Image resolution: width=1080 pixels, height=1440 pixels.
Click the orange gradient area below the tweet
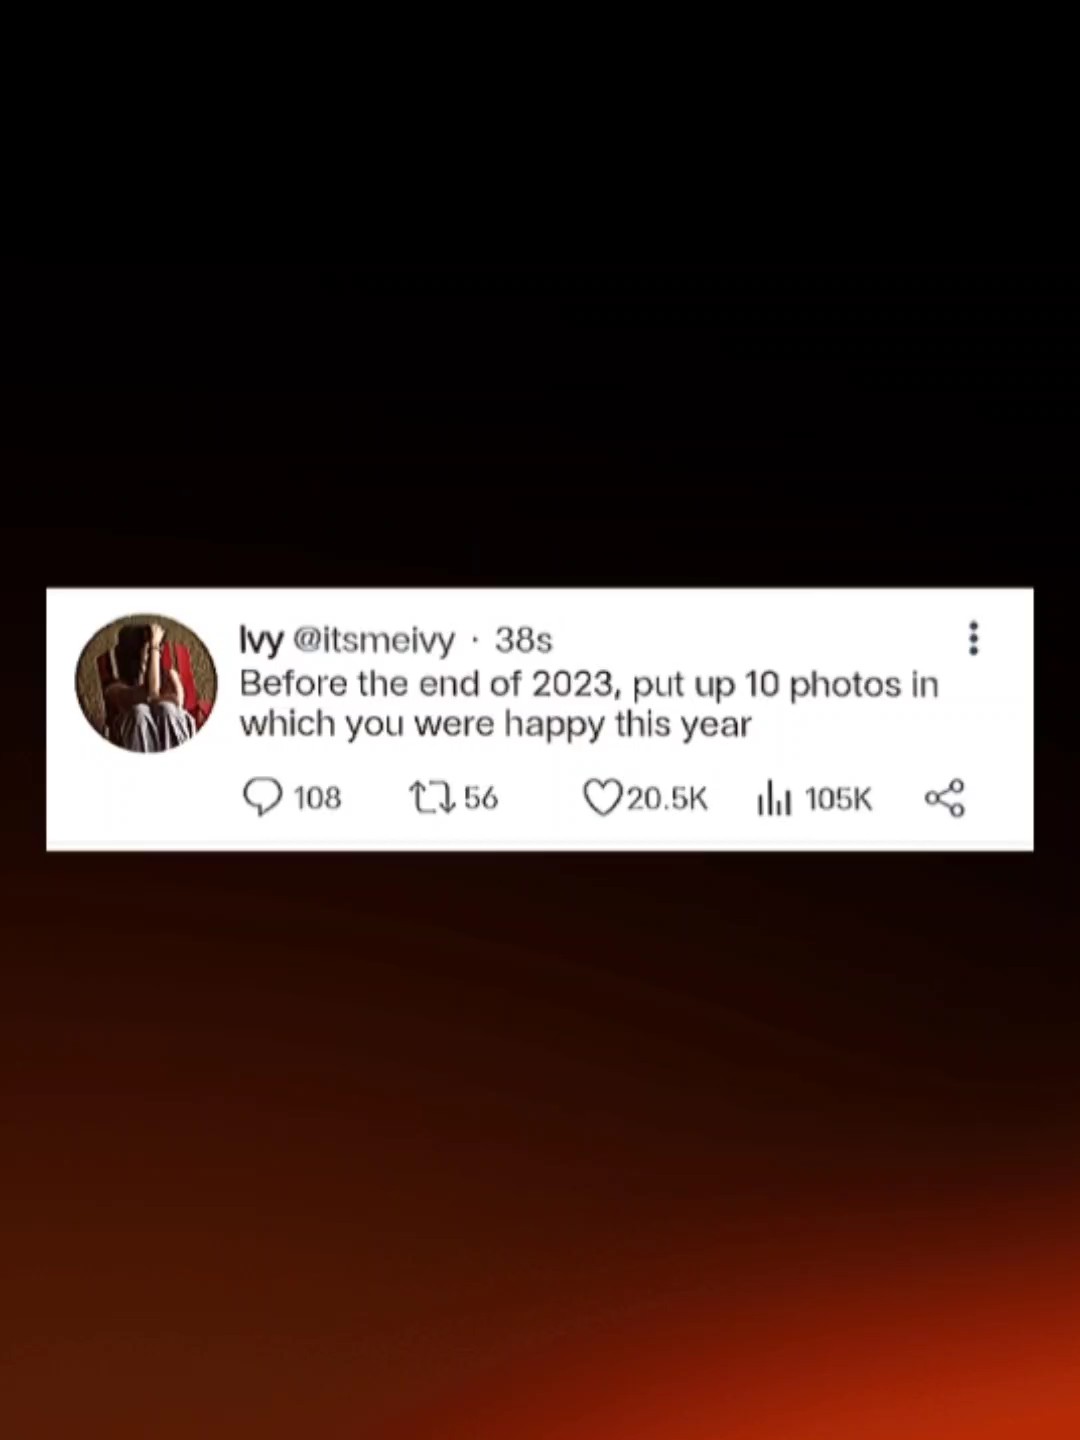click(x=540, y=1150)
